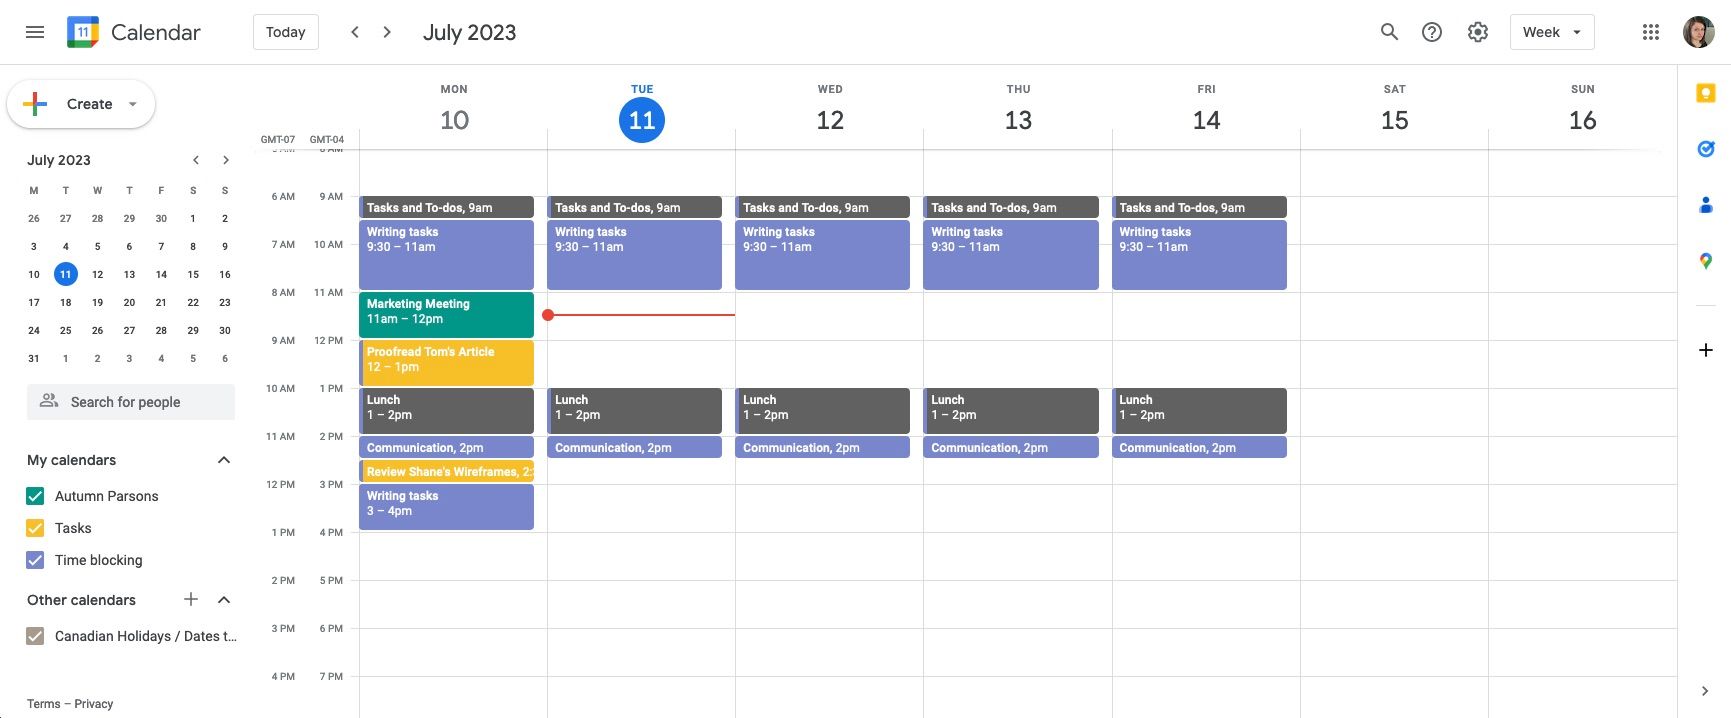This screenshot has height=718, width=1731.
Task: Open the Google apps grid
Action: [x=1651, y=32]
